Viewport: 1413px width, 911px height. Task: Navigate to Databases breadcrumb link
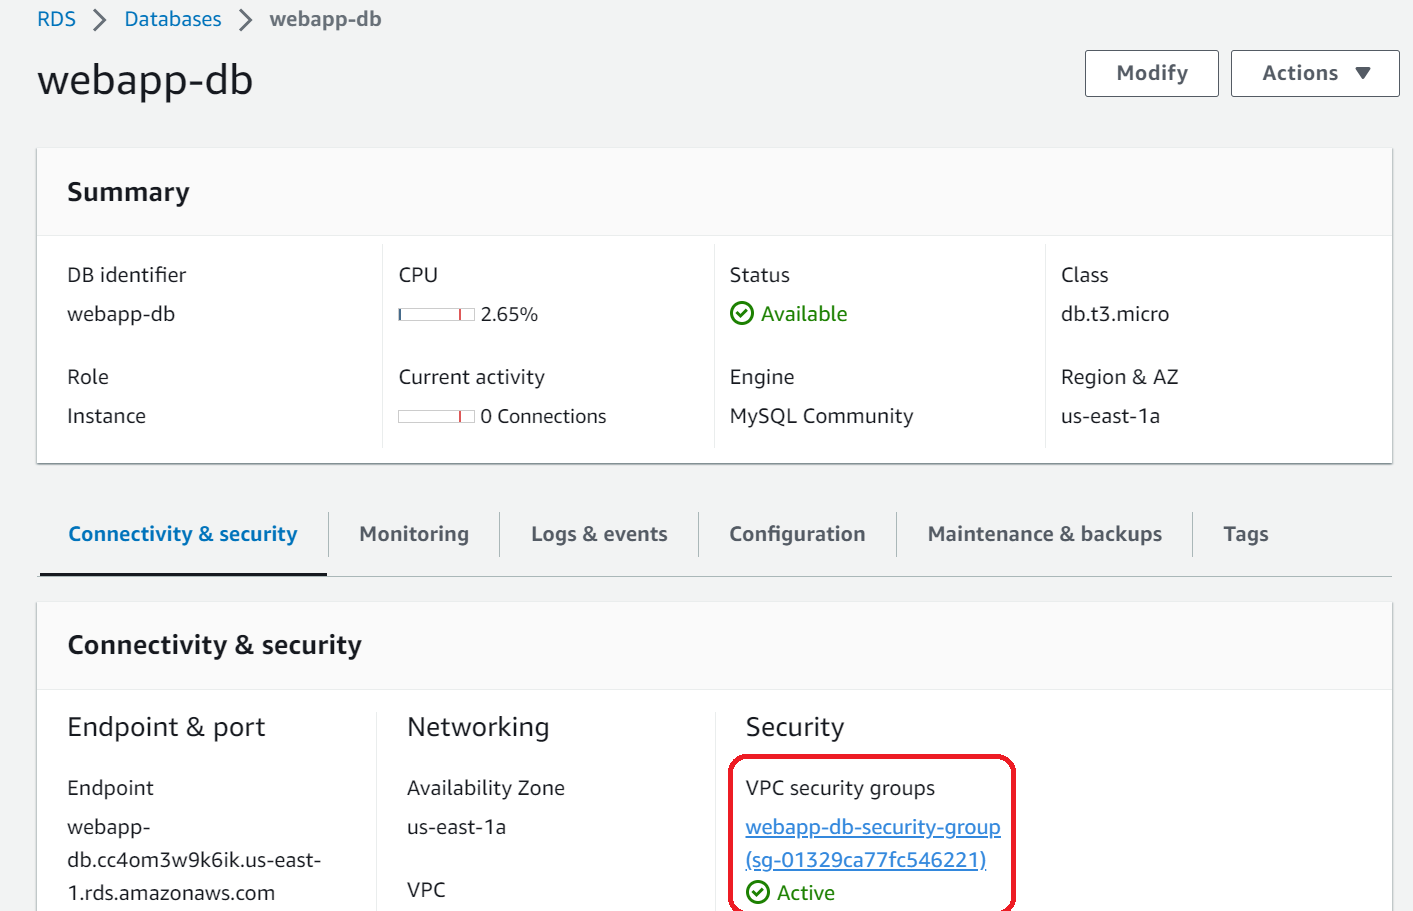click(173, 19)
